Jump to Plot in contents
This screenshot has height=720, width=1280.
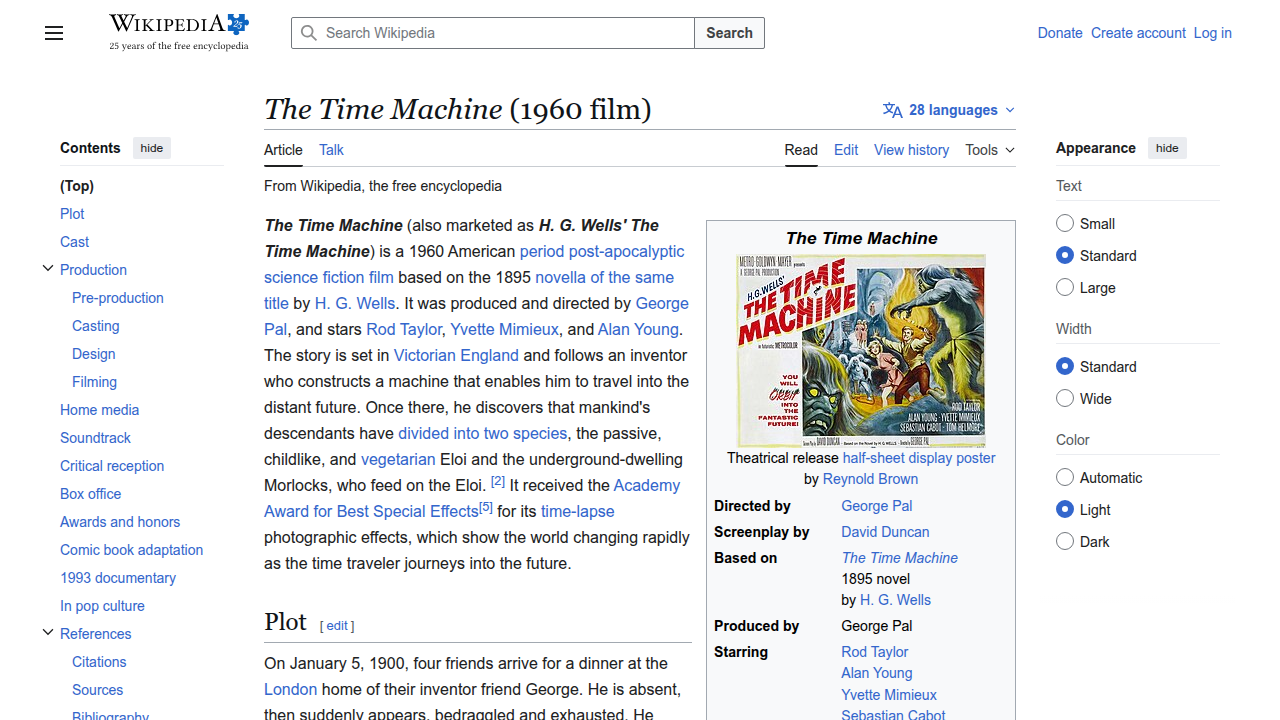click(x=72, y=214)
